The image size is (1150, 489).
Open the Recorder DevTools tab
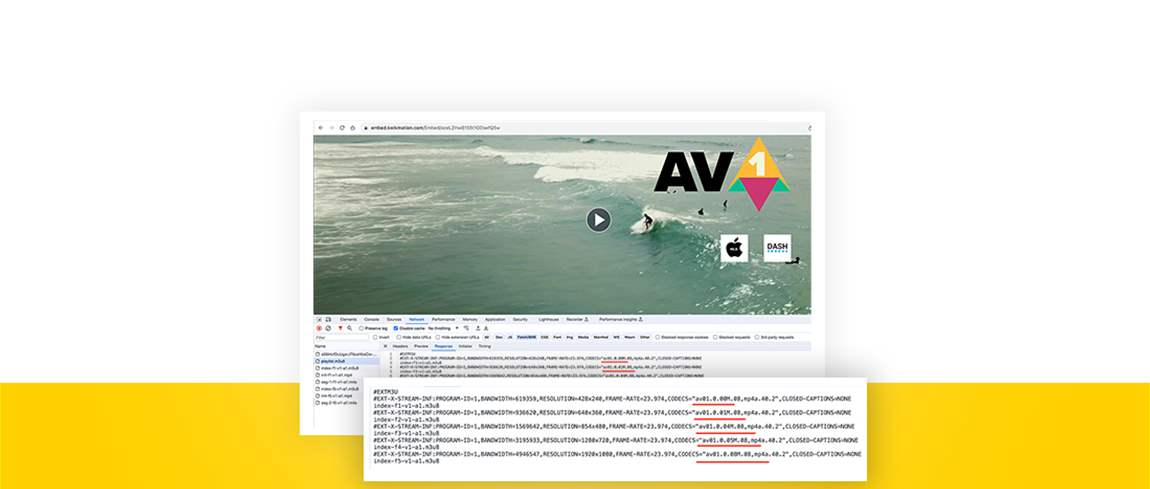click(x=577, y=320)
